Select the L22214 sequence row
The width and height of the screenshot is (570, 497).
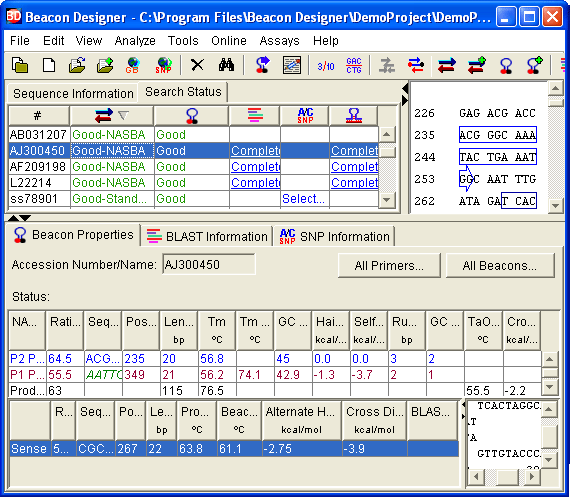pyautogui.click(x=193, y=183)
